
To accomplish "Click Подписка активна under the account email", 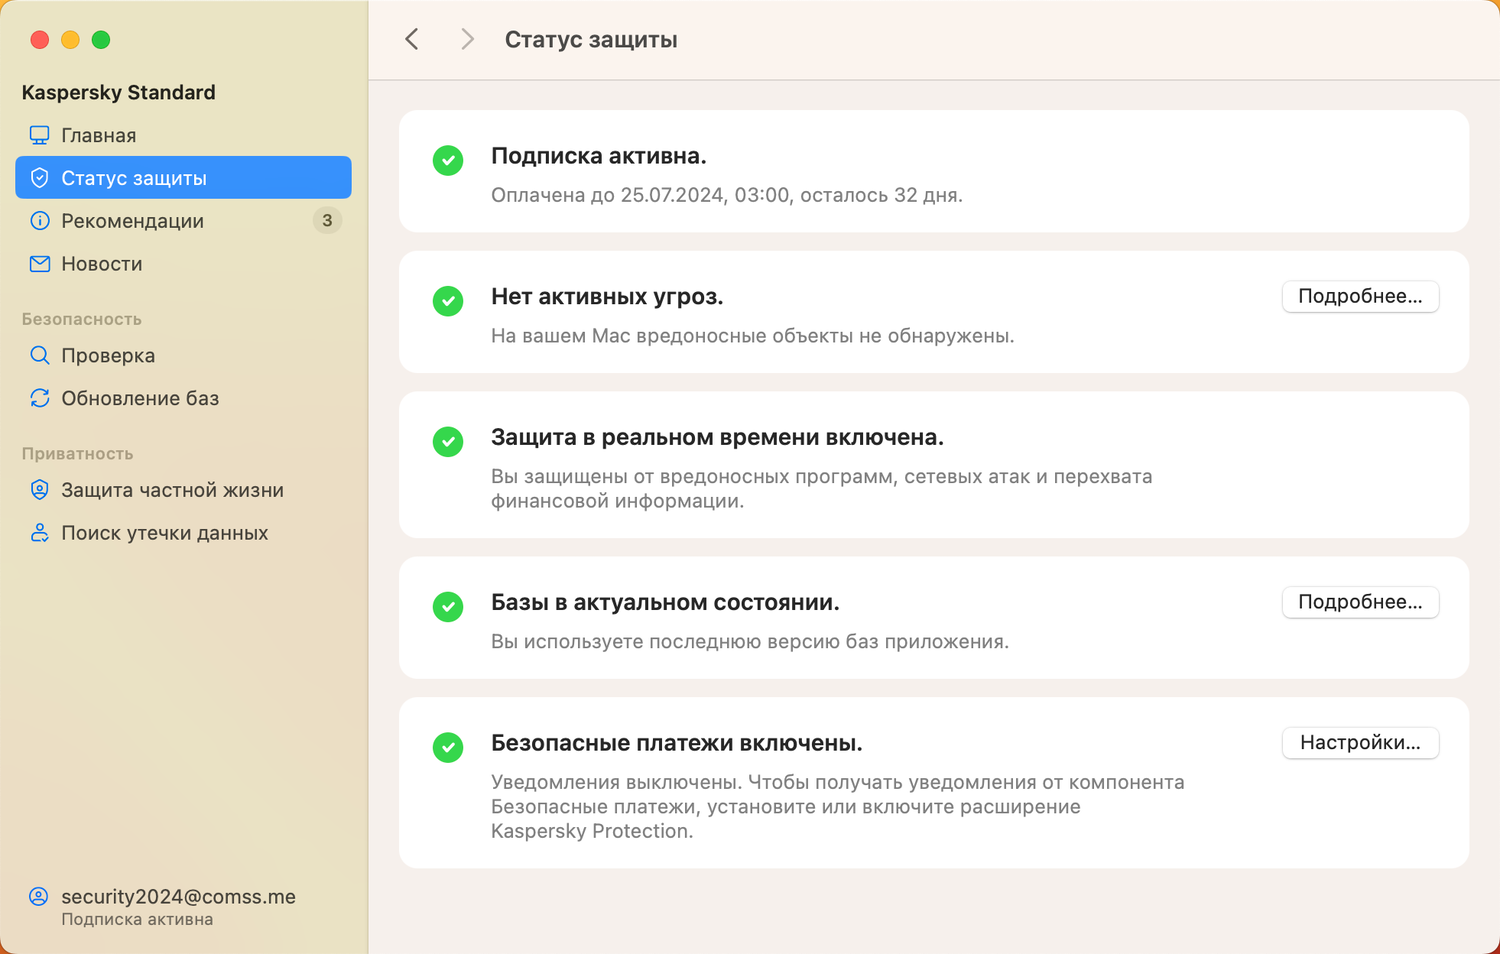I will click(137, 920).
